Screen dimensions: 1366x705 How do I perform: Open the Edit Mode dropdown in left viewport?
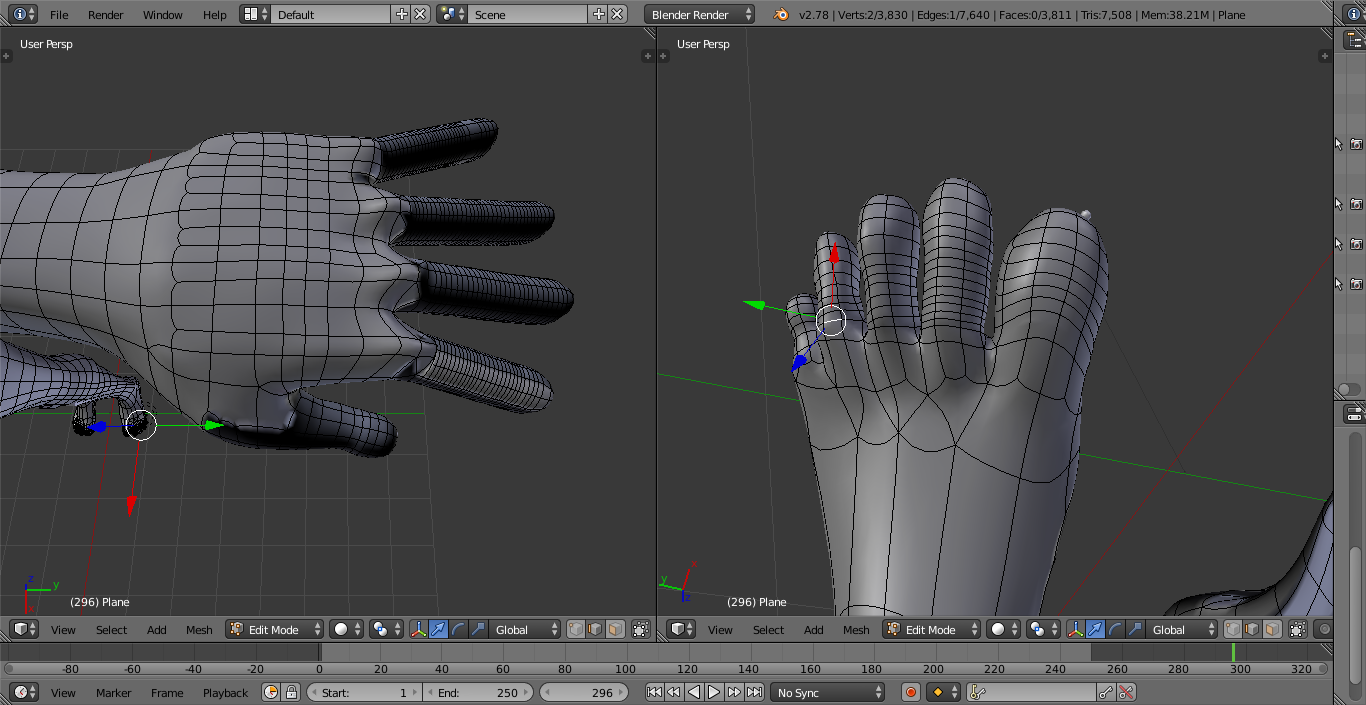(275, 630)
